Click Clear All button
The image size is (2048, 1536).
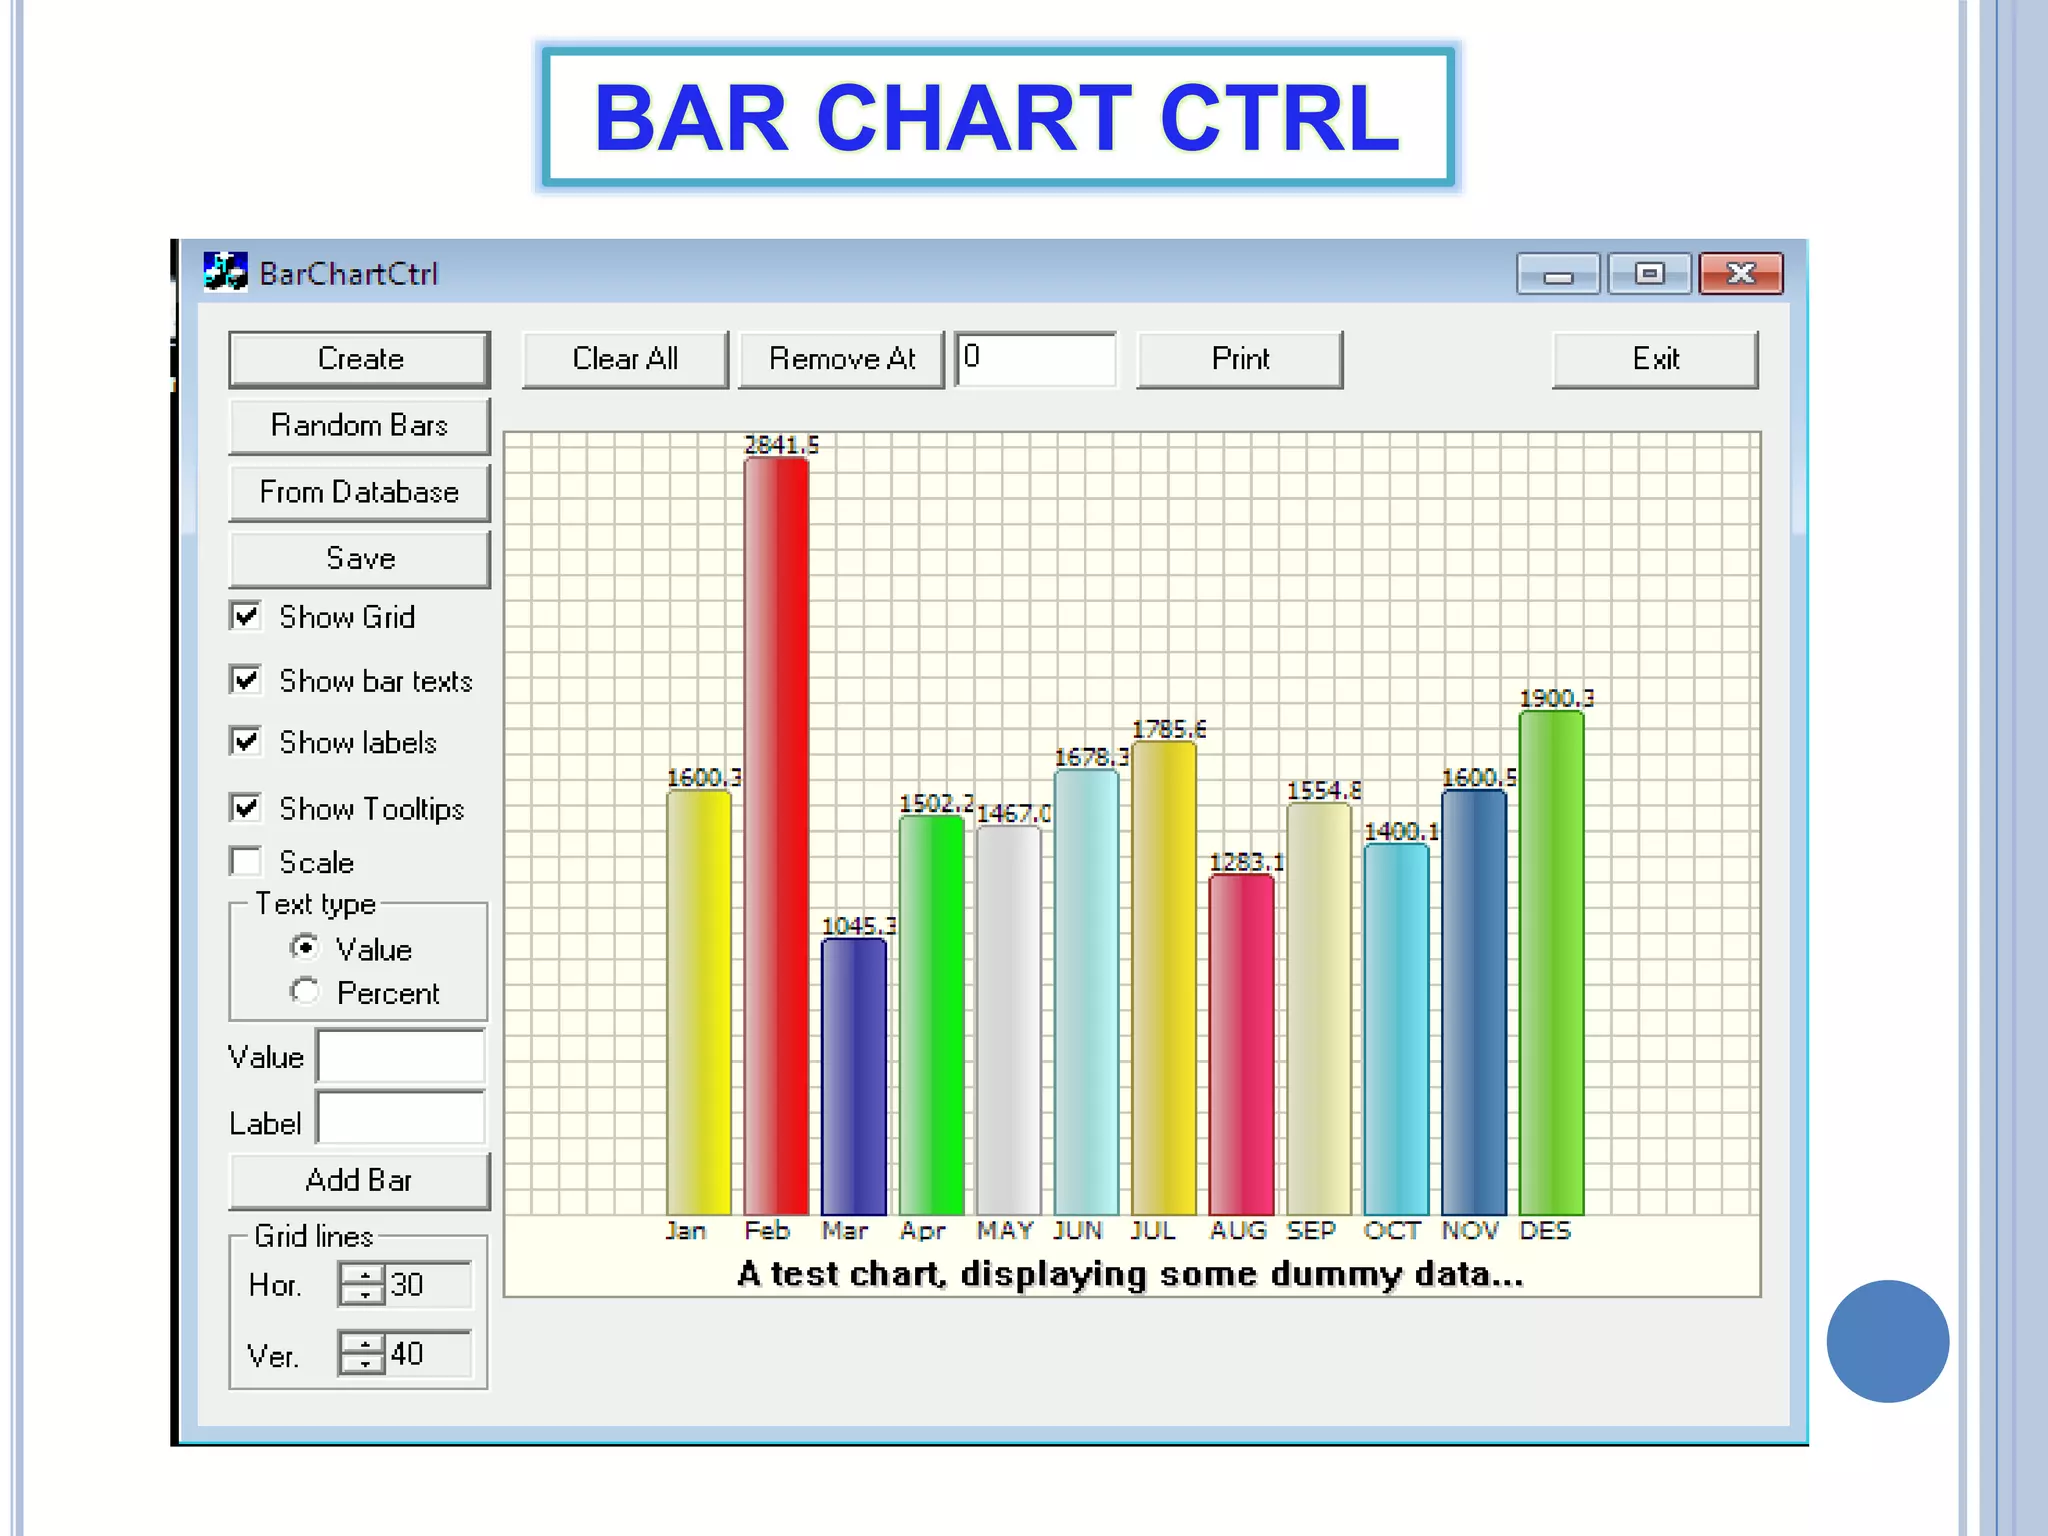625,359
